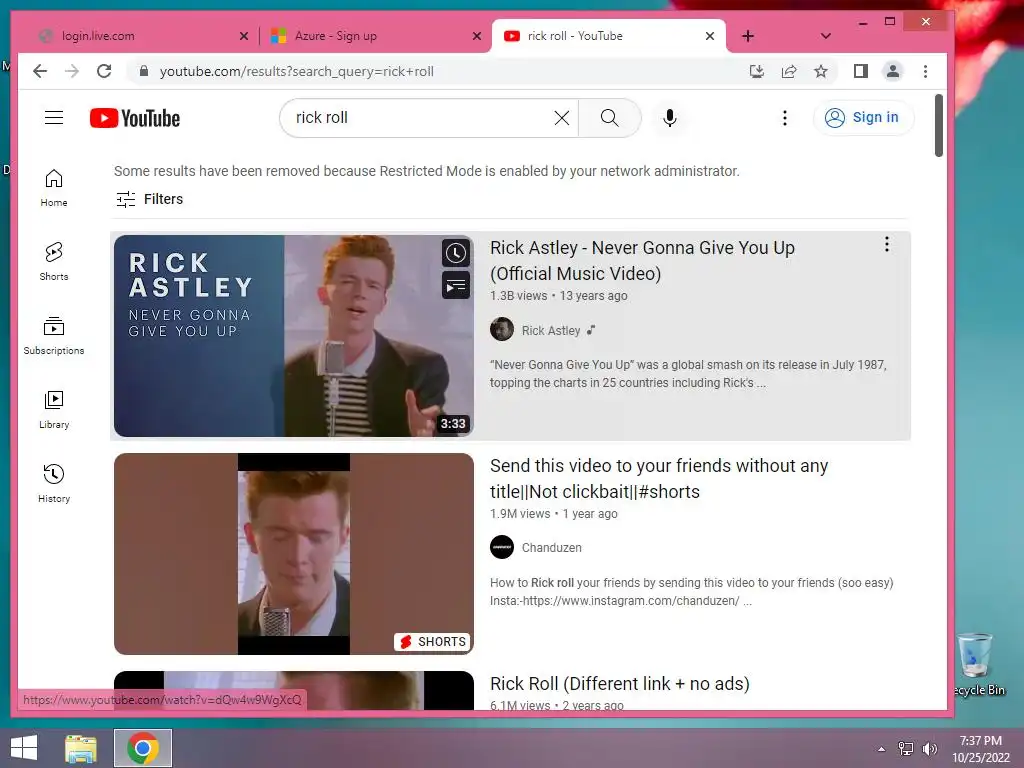Click the magnifier search button
This screenshot has width=1024, height=768.
(x=609, y=118)
